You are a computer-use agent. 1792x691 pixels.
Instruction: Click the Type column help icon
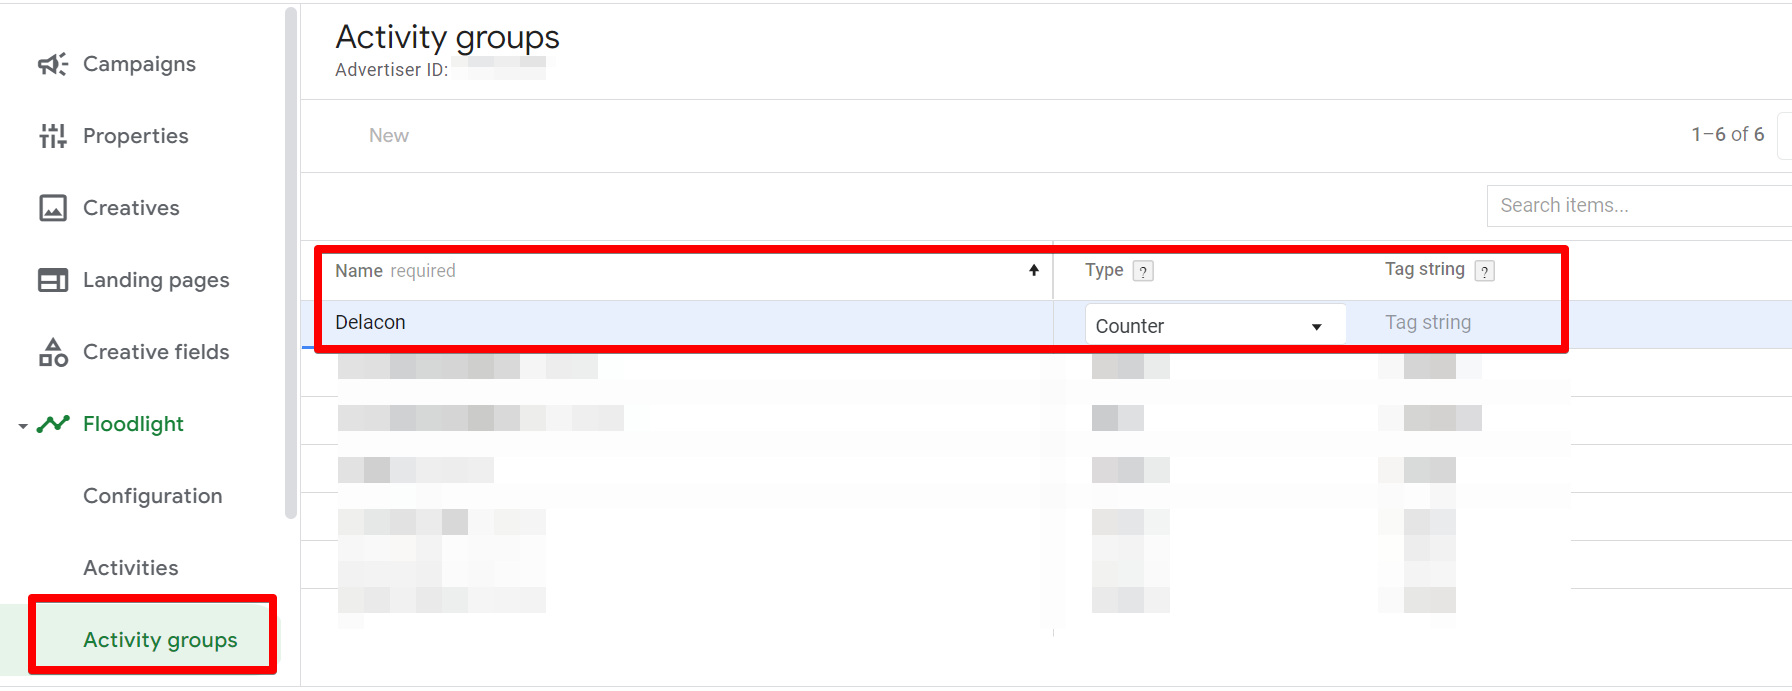[1143, 271]
